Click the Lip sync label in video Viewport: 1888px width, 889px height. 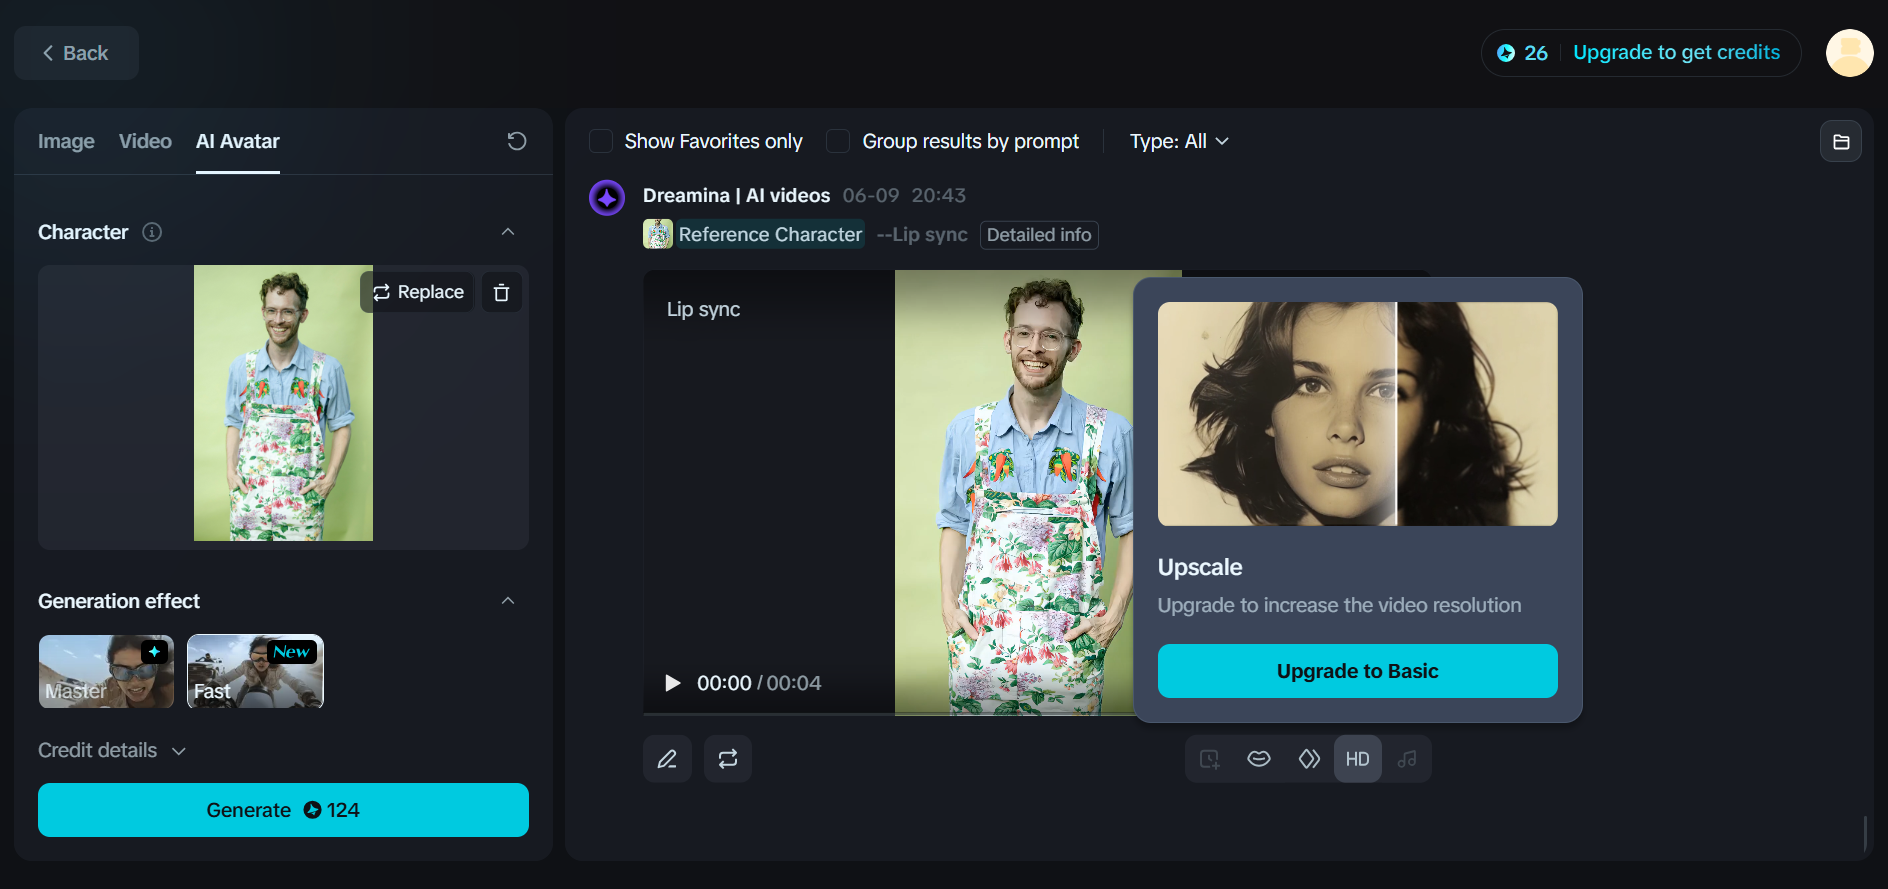(x=704, y=309)
